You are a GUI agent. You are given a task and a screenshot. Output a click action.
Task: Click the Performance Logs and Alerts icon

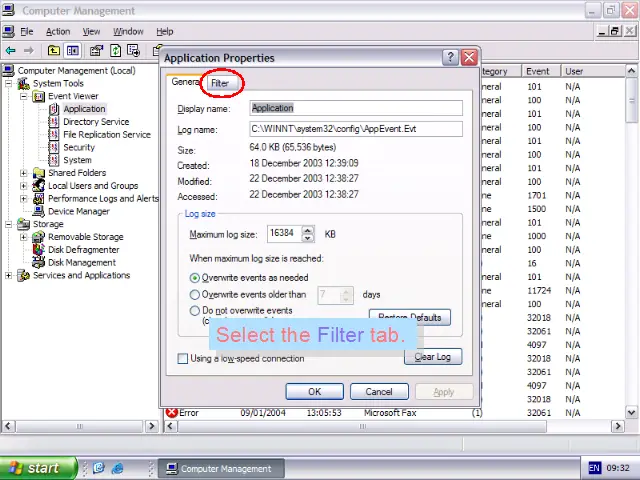pyautogui.click(x=39, y=198)
